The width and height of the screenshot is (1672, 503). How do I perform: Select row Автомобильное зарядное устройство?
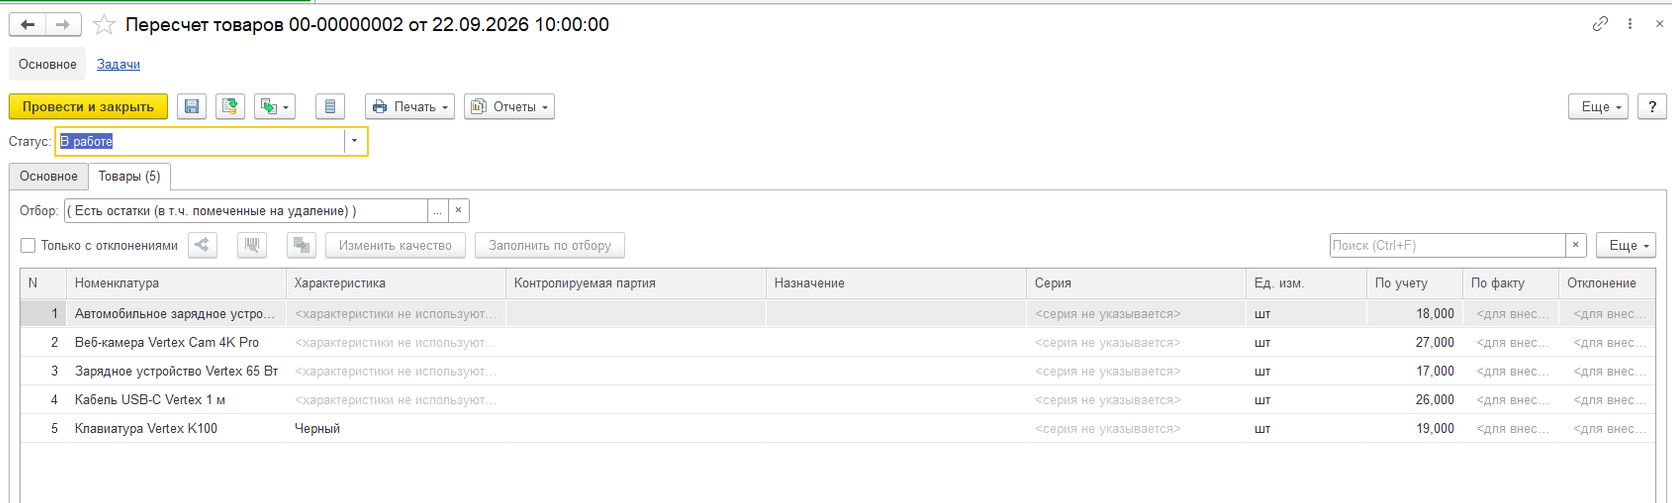(x=840, y=314)
